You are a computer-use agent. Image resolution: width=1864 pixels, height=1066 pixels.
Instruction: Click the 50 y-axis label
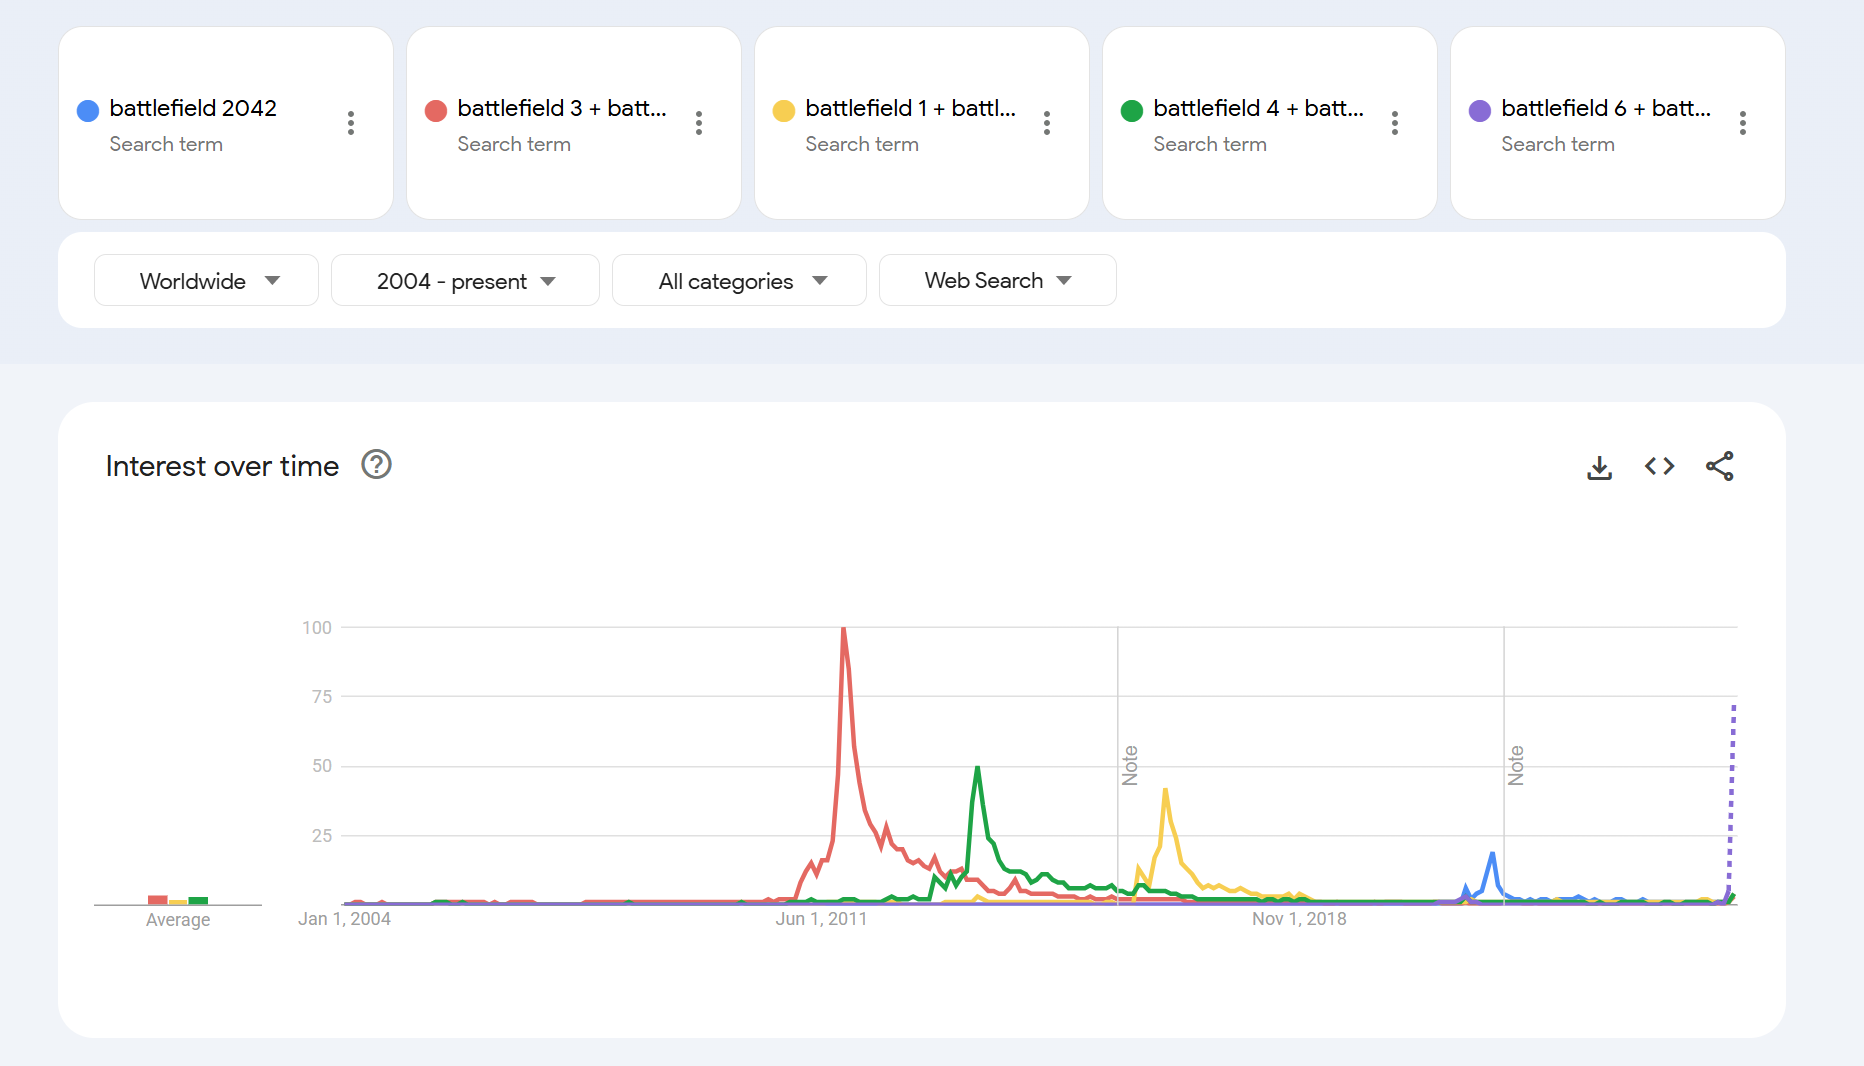click(x=322, y=766)
